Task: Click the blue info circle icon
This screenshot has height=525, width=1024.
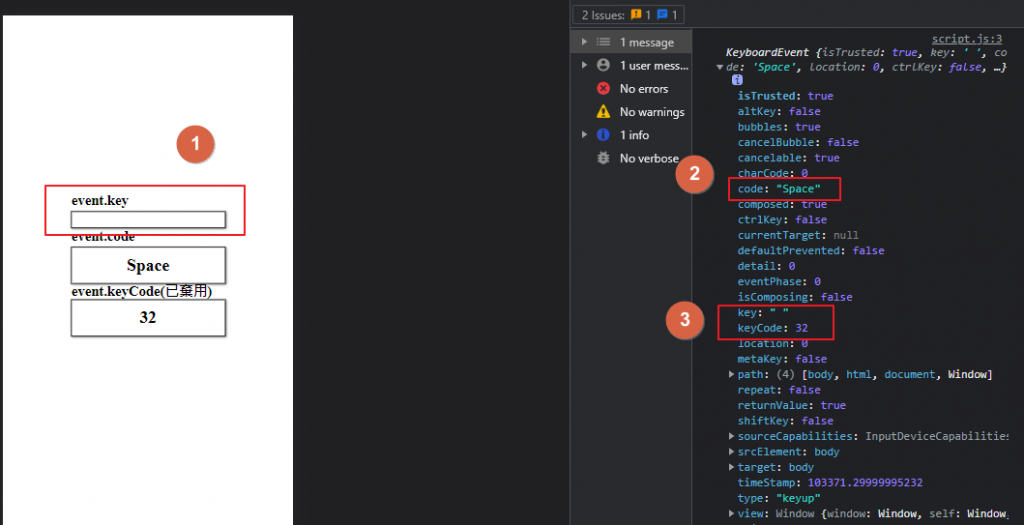Action: pos(603,135)
